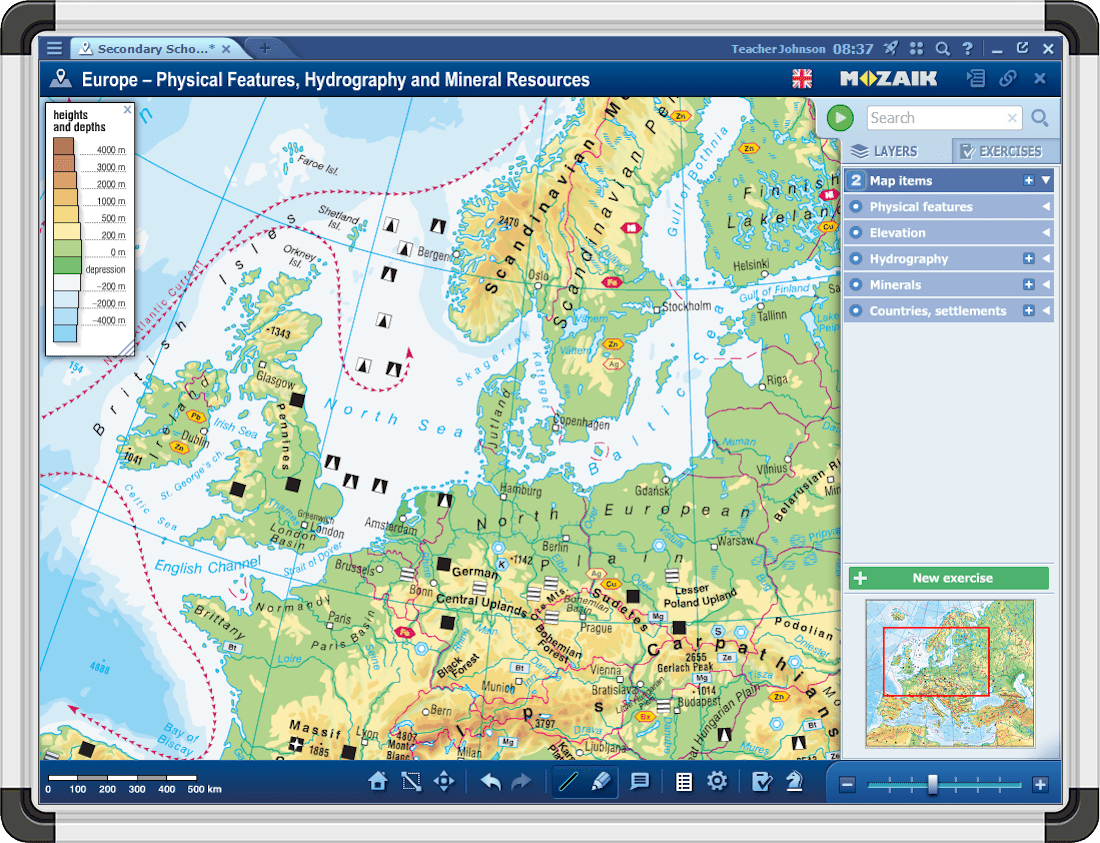
Task: Open the comment speech bubble tool
Action: (640, 782)
